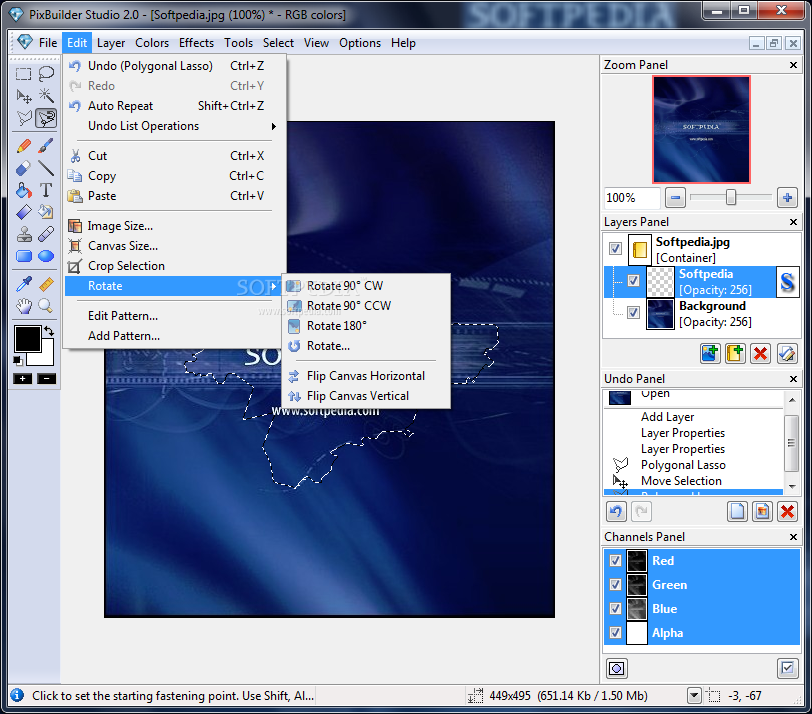Select the Magic Wand tool

tap(46, 96)
